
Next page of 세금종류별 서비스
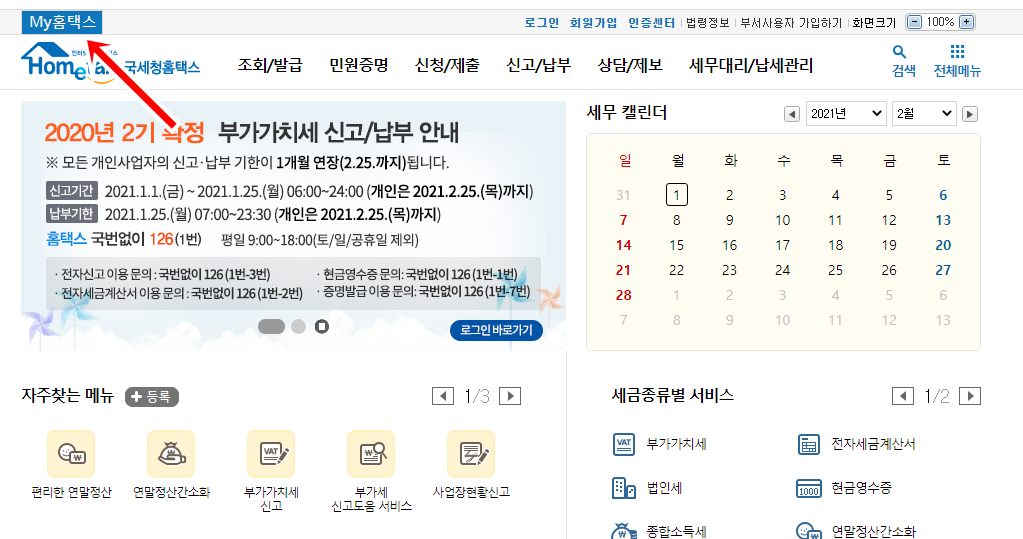tap(970, 396)
